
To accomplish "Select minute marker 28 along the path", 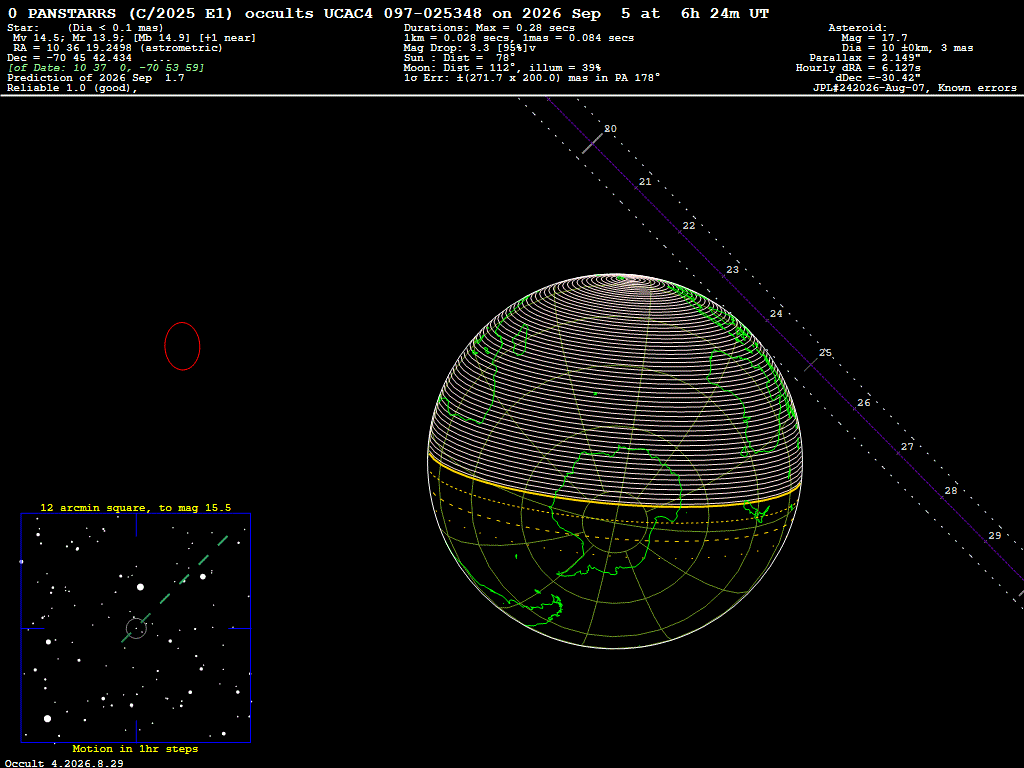I will coord(951,491).
